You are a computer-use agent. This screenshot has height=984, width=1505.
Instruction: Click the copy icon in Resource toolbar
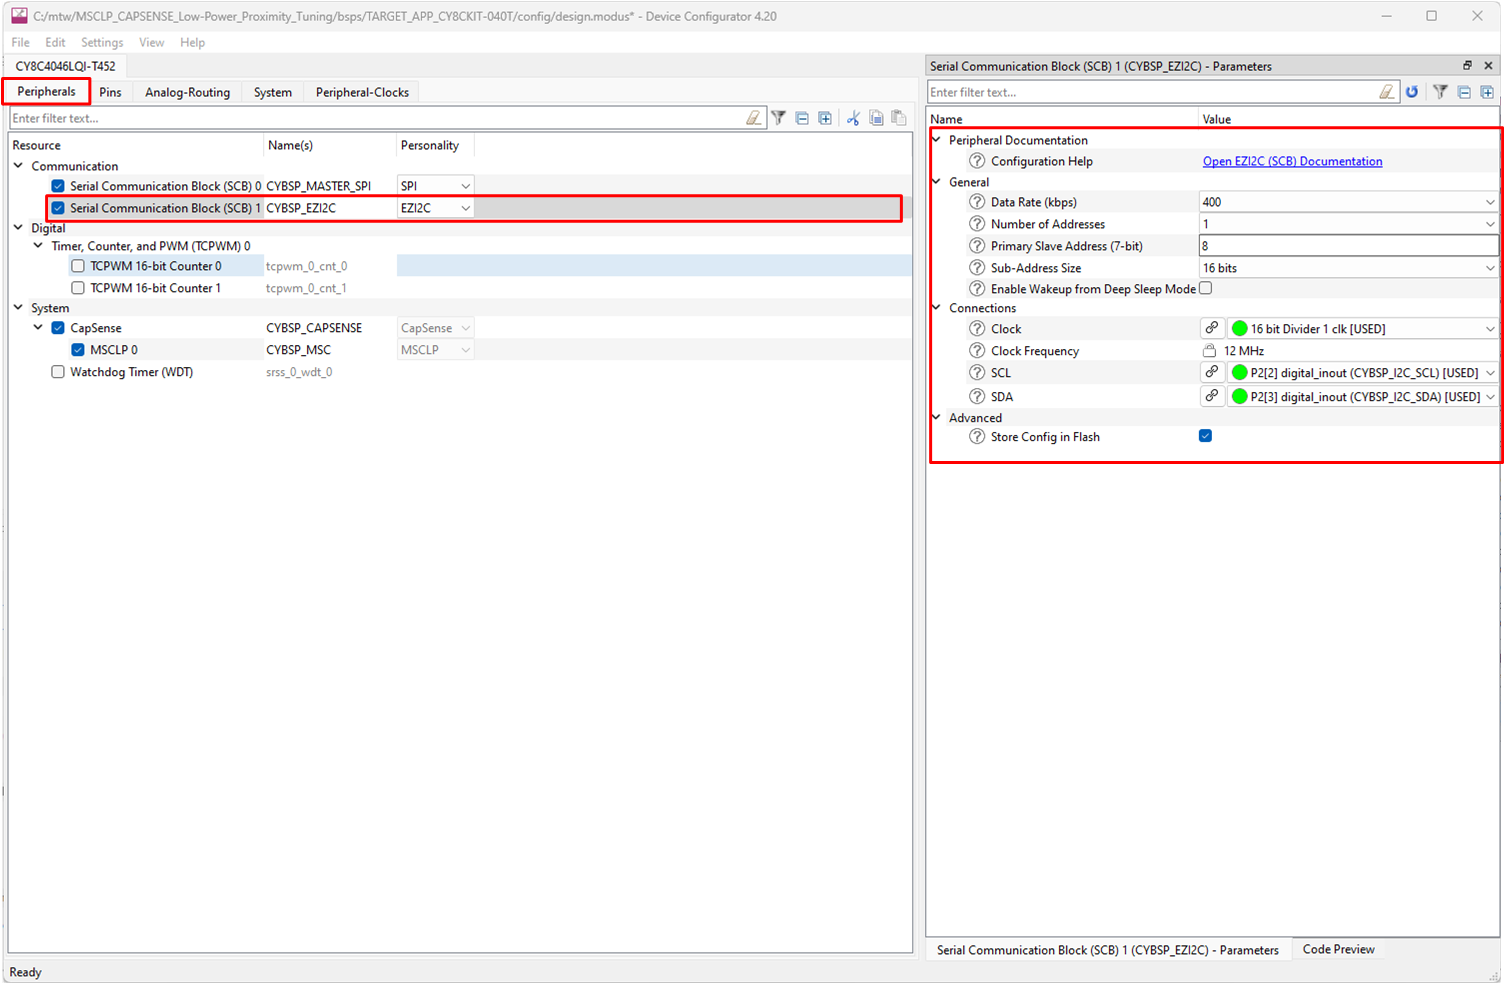[x=876, y=118]
